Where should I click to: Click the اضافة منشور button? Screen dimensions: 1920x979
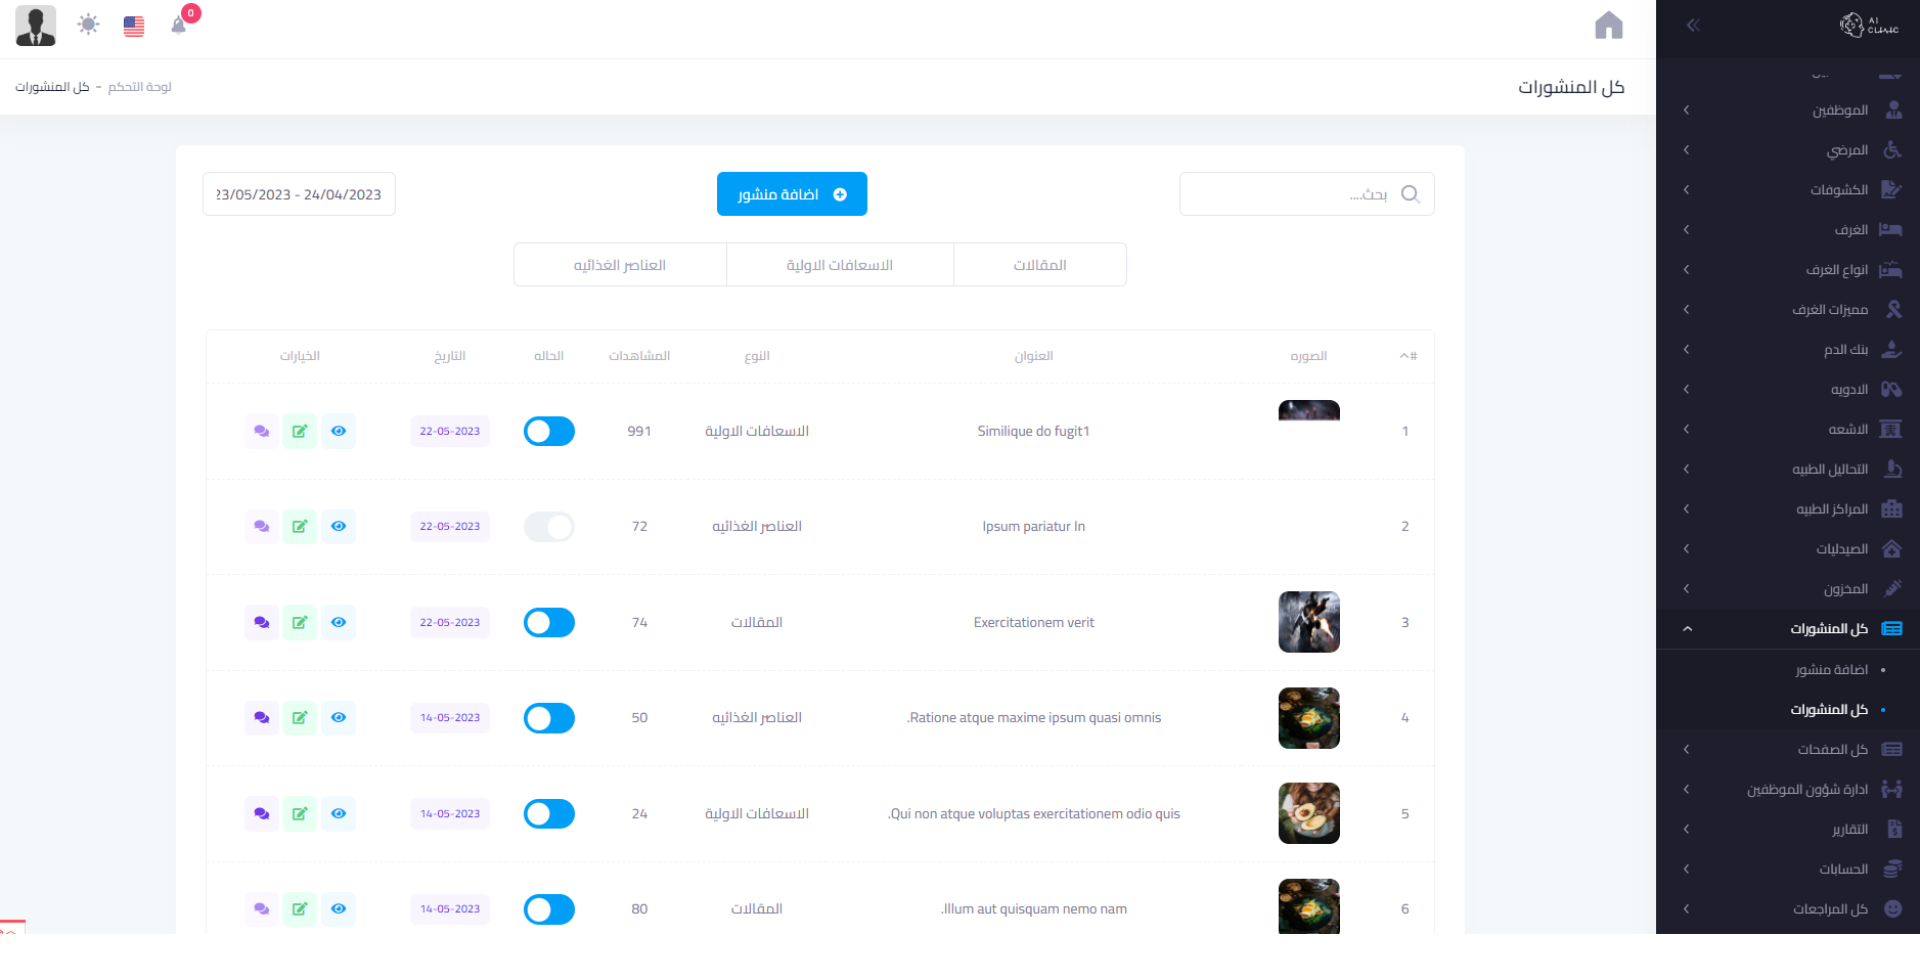[791, 194]
